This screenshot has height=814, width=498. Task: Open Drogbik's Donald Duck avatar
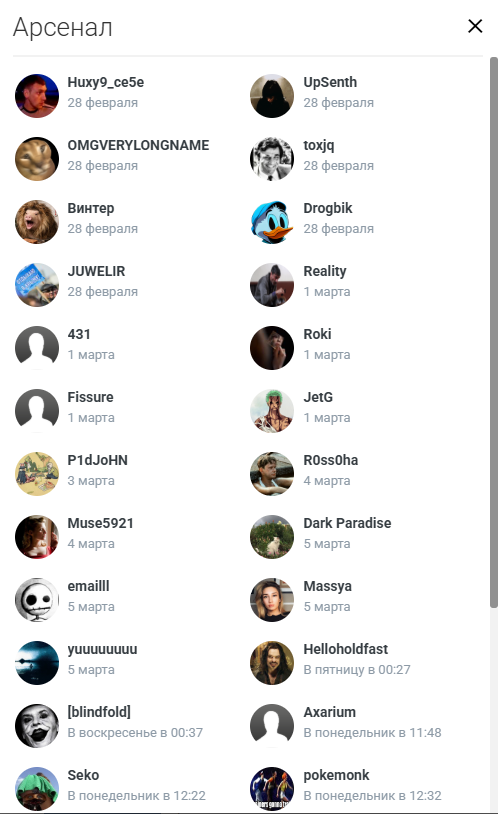pos(272,222)
